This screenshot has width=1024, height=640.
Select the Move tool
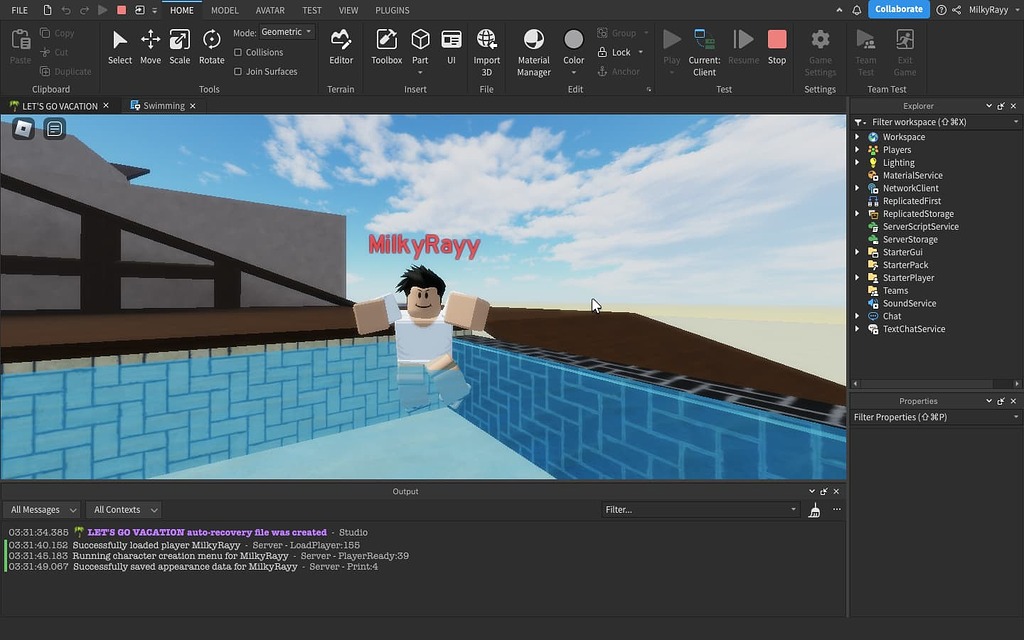150,45
